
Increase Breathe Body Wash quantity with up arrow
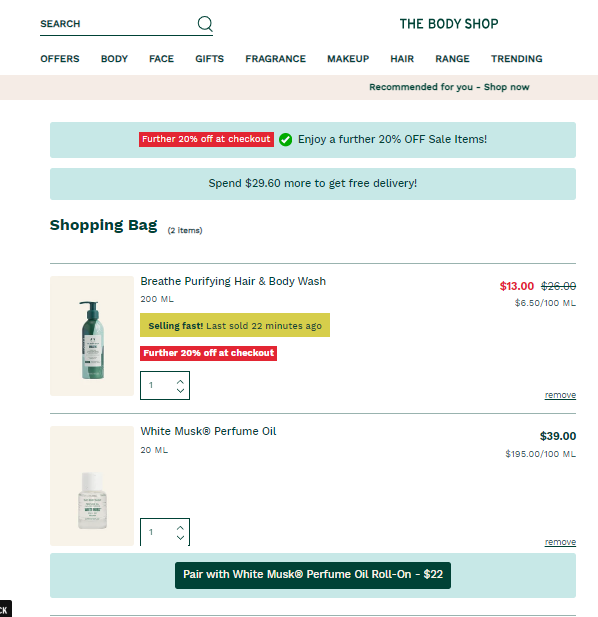180,381
